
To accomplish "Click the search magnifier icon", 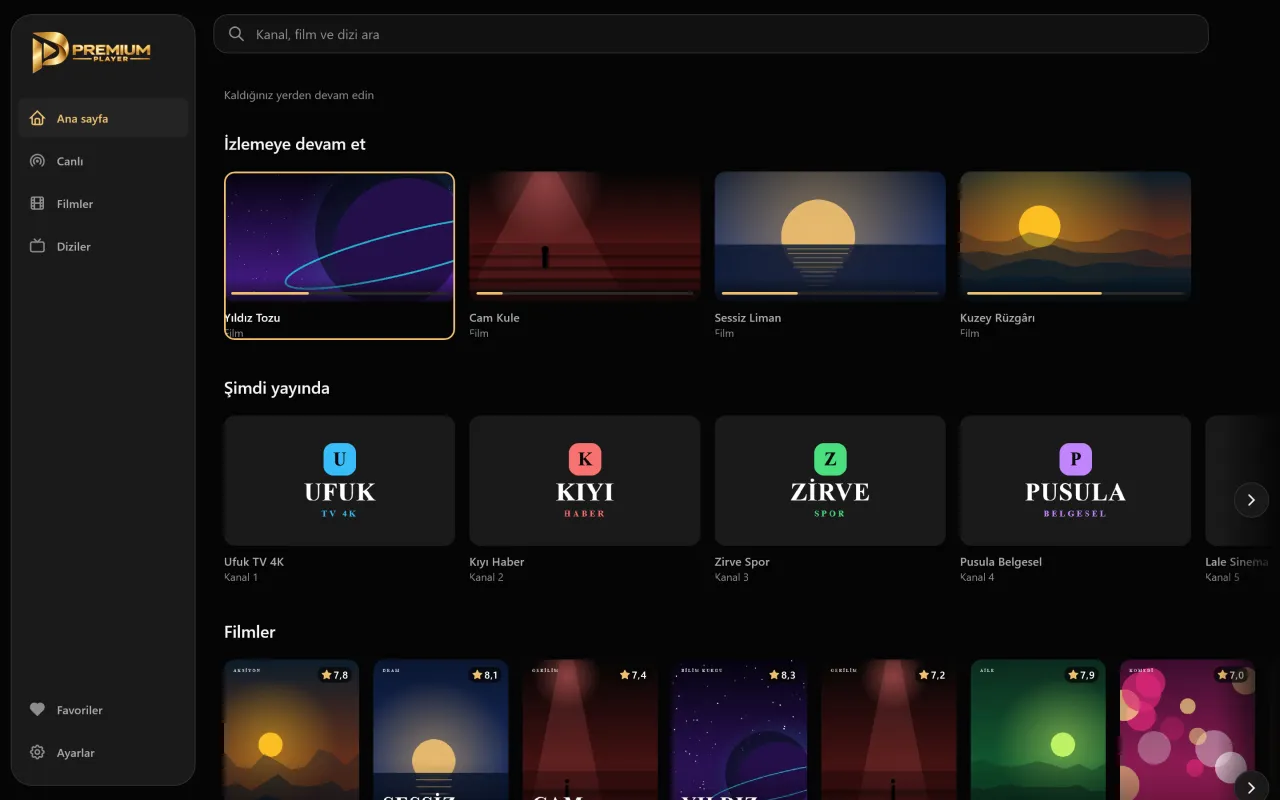I will (236, 34).
